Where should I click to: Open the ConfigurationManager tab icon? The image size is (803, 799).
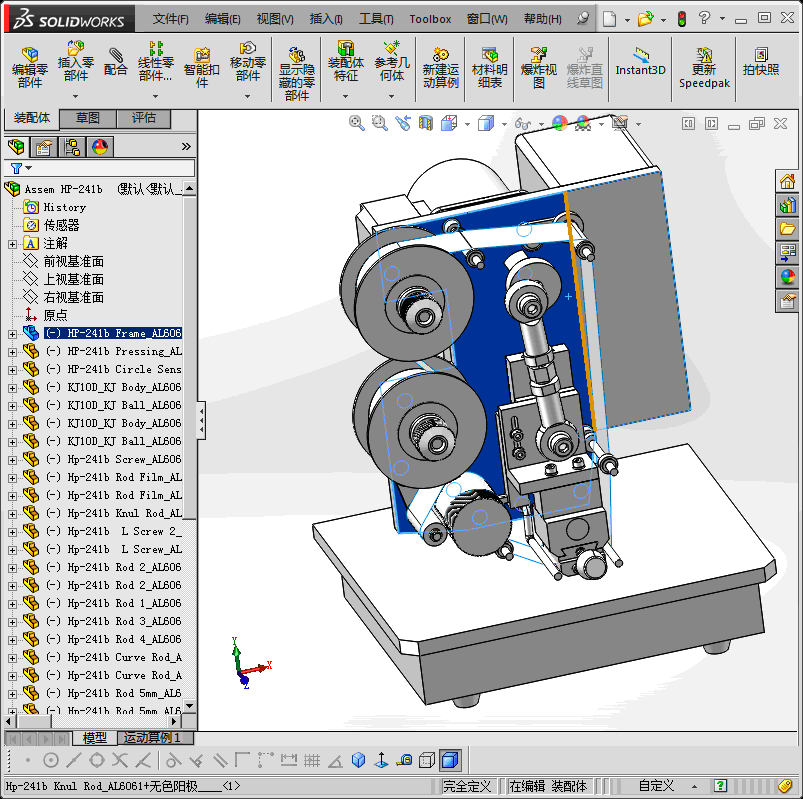[72, 147]
